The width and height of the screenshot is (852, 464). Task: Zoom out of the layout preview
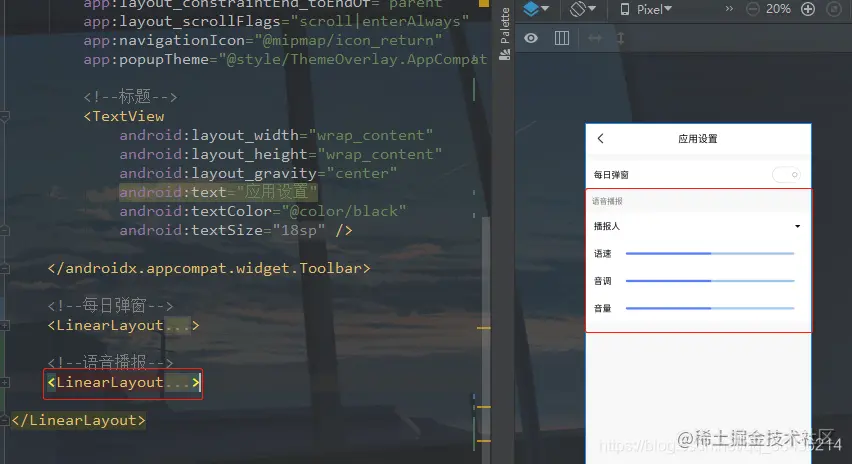coord(752,9)
